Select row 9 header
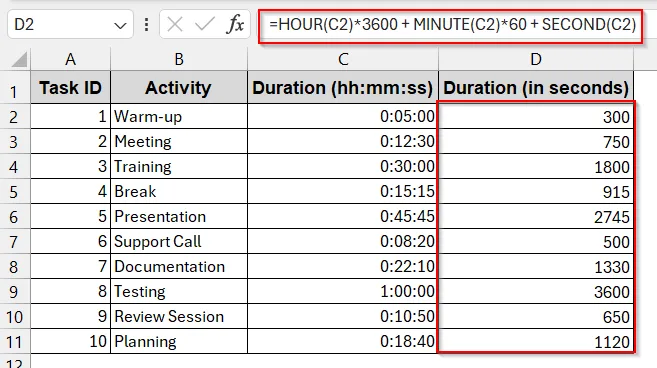The image size is (657, 368). tap(14, 291)
